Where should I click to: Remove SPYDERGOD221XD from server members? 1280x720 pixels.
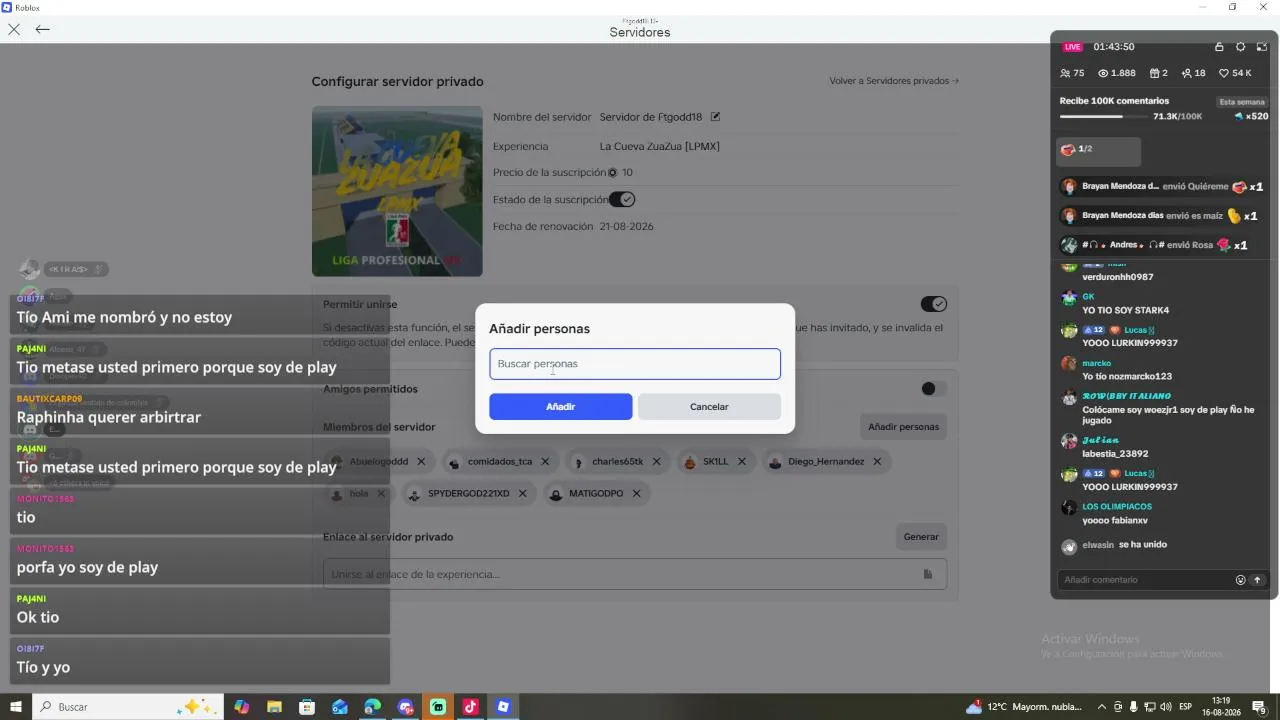coord(522,494)
